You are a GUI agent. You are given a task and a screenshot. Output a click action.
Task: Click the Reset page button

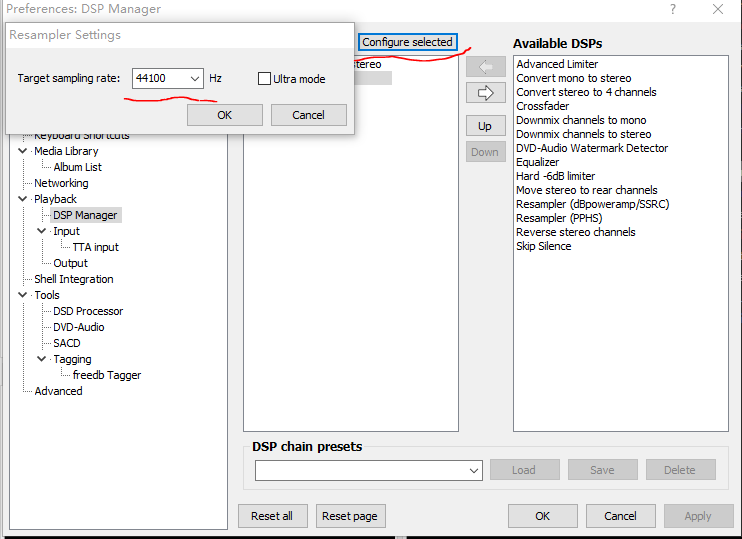coord(351,516)
